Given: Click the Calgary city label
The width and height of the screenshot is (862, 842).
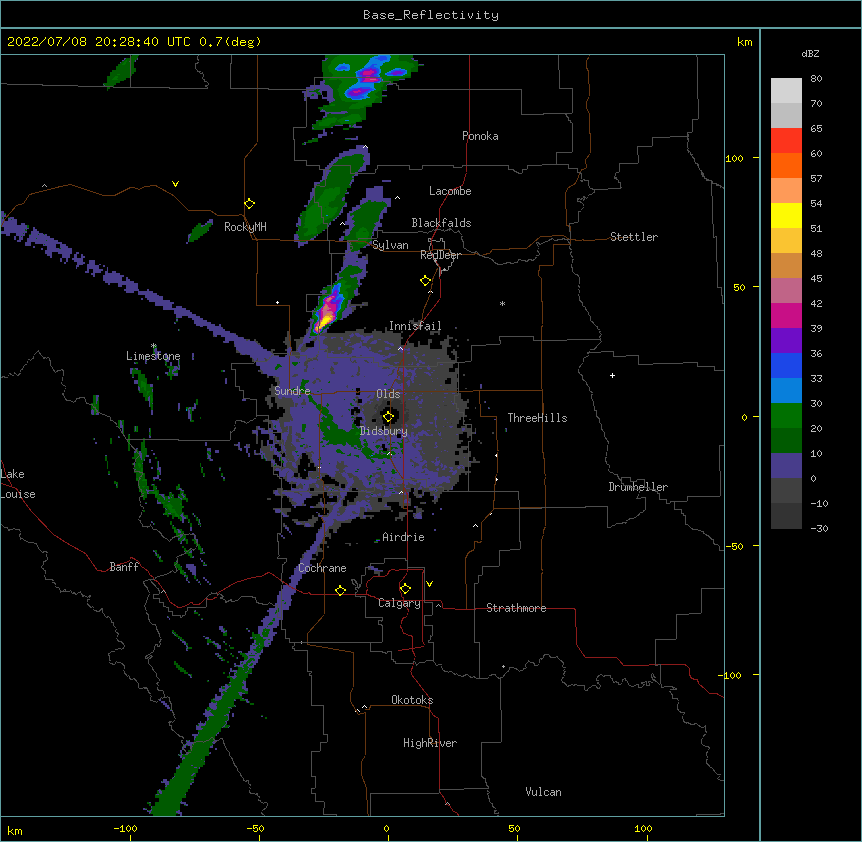Looking at the screenshot, I should click(400, 603).
